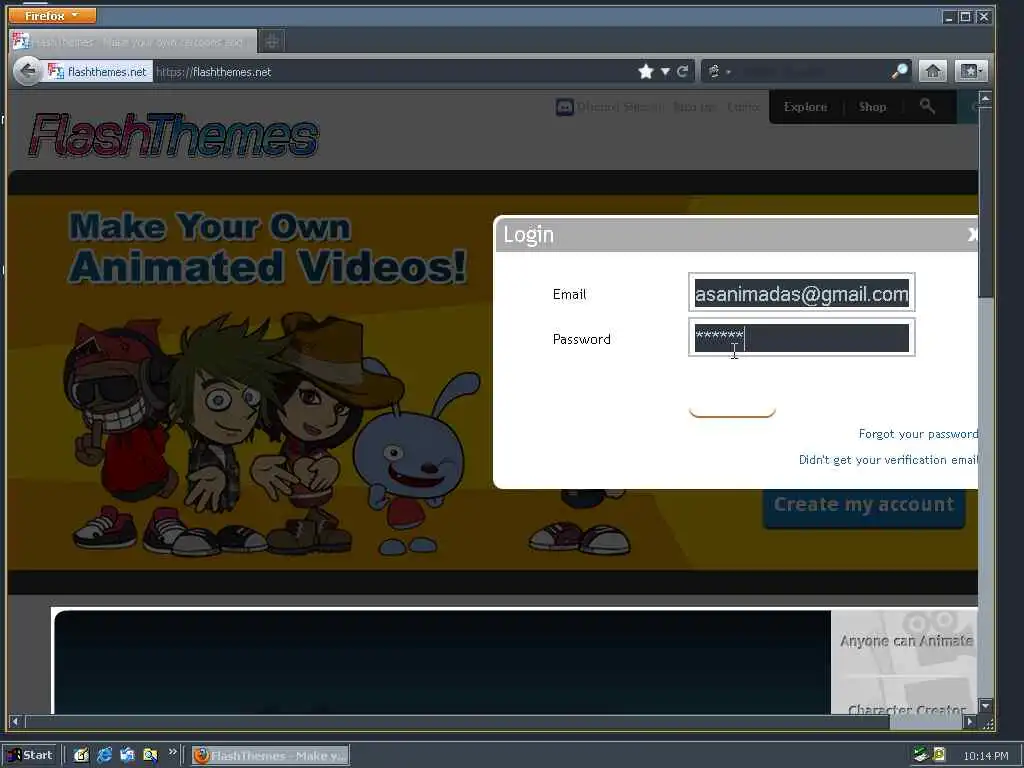This screenshot has height=768, width=1024.
Task: Click the FlashThemes logo
Action: pyautogui.click(x=173, y=135)
